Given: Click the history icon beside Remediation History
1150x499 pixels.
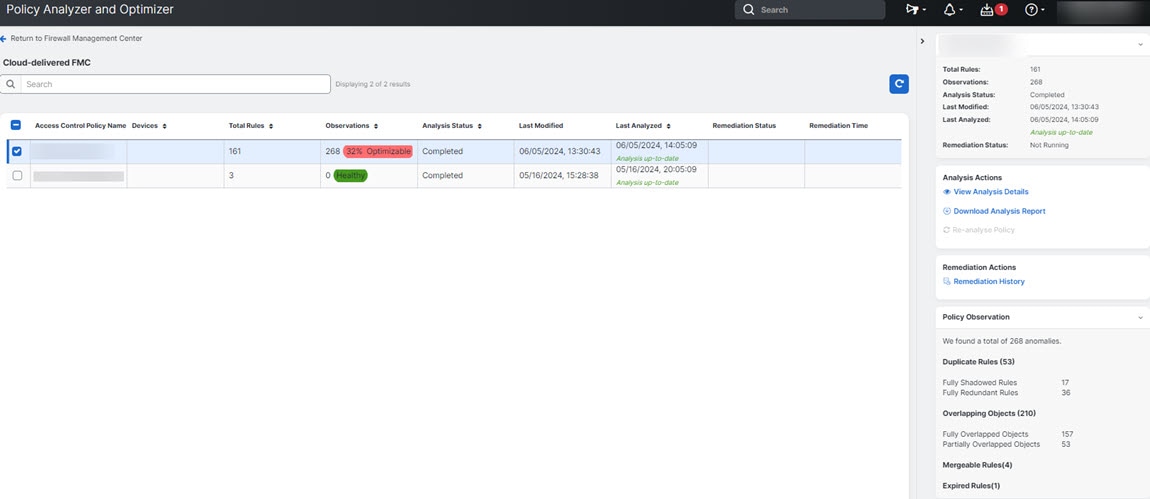Looking at the screenshot, I should click(x=947, y=282).
